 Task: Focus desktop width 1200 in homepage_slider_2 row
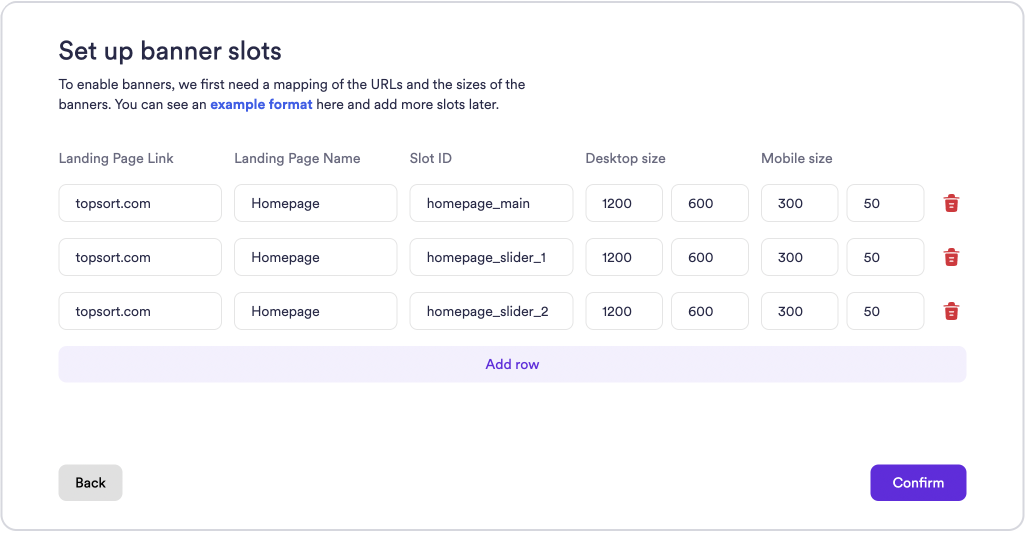[624, 311]
